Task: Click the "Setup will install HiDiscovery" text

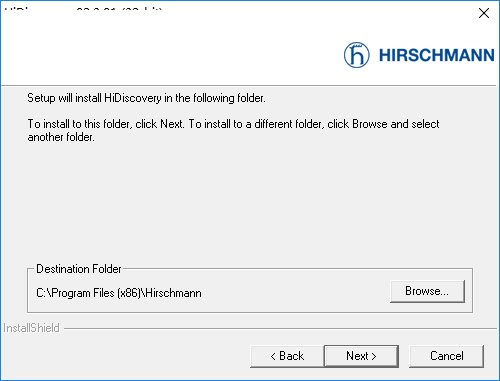Action: [x=146, y=98]
